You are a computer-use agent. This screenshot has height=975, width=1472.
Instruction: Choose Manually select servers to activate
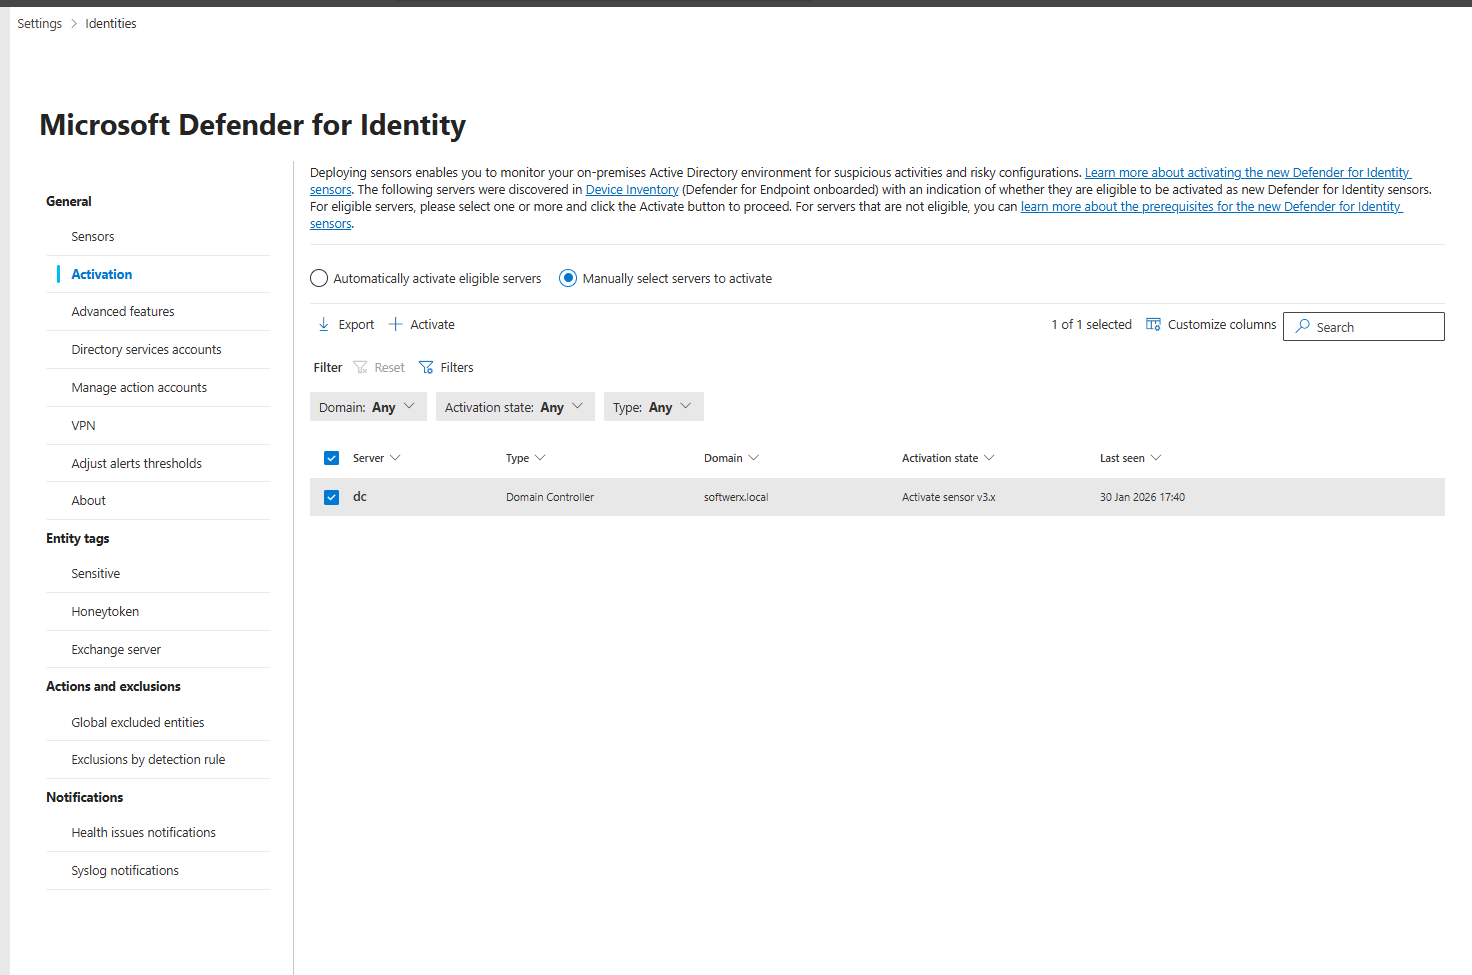point(568,279)
